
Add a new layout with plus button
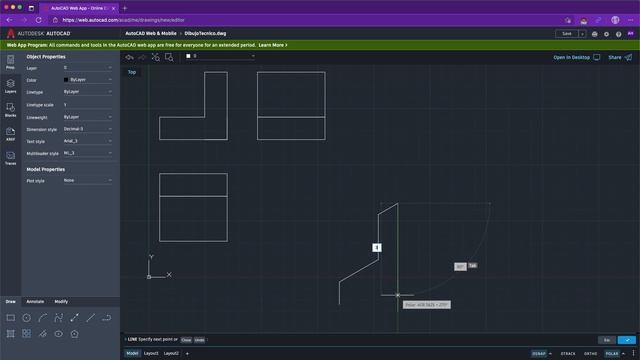click(x=187, y=353)
